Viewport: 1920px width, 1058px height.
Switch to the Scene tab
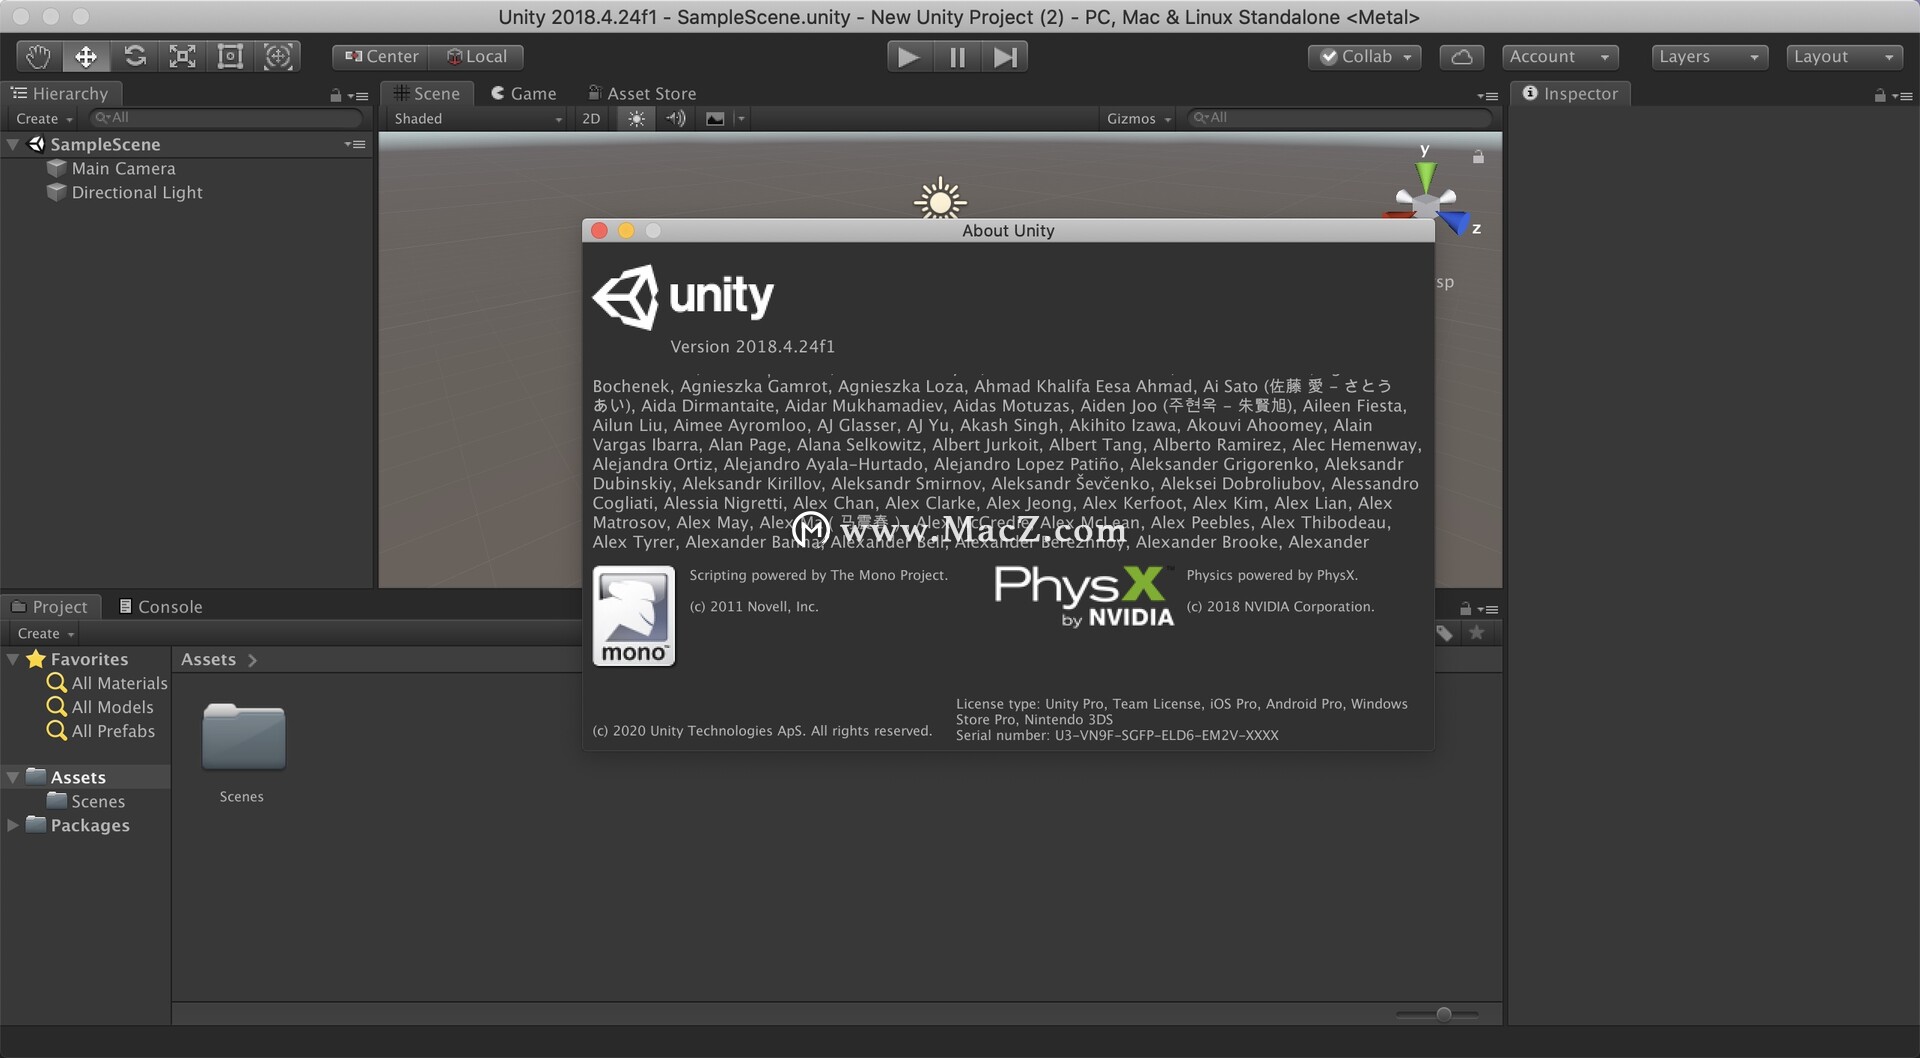[427, 93]
